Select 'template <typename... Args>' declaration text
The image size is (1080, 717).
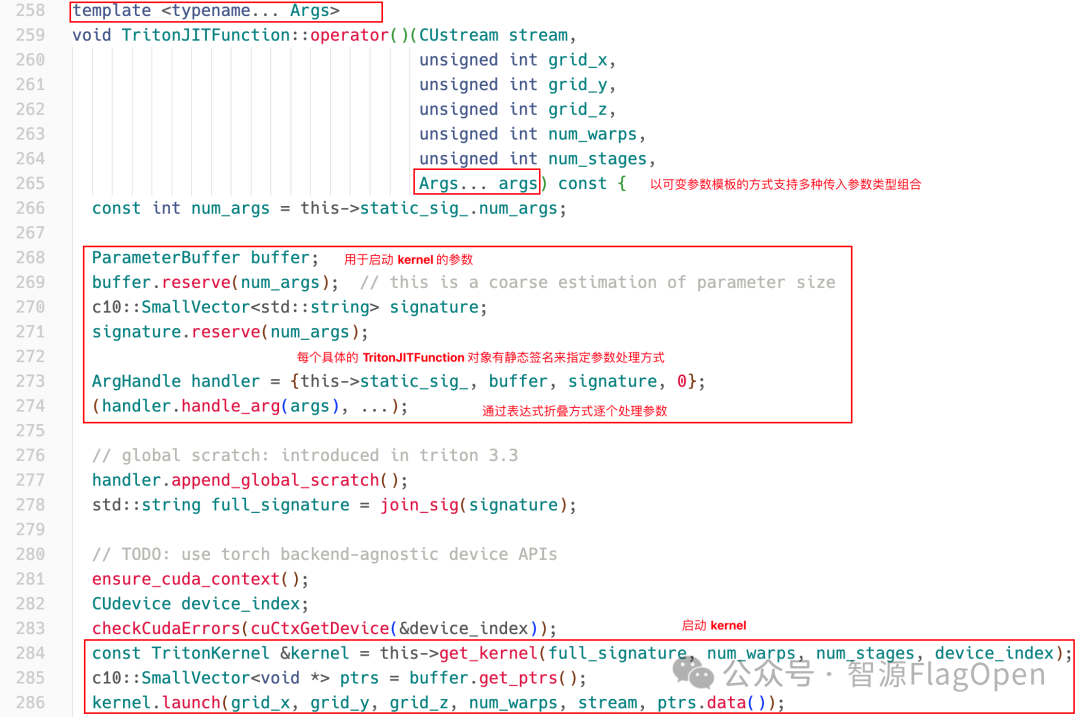click(206, 10)
